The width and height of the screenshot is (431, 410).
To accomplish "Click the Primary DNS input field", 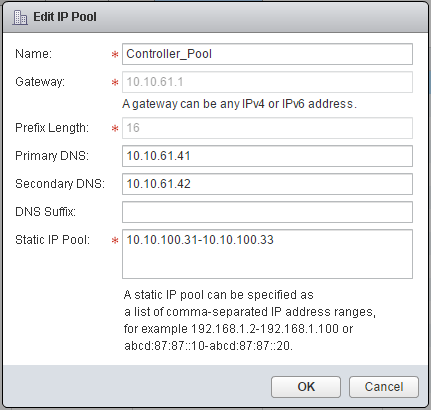I will [x=267, y=156].
